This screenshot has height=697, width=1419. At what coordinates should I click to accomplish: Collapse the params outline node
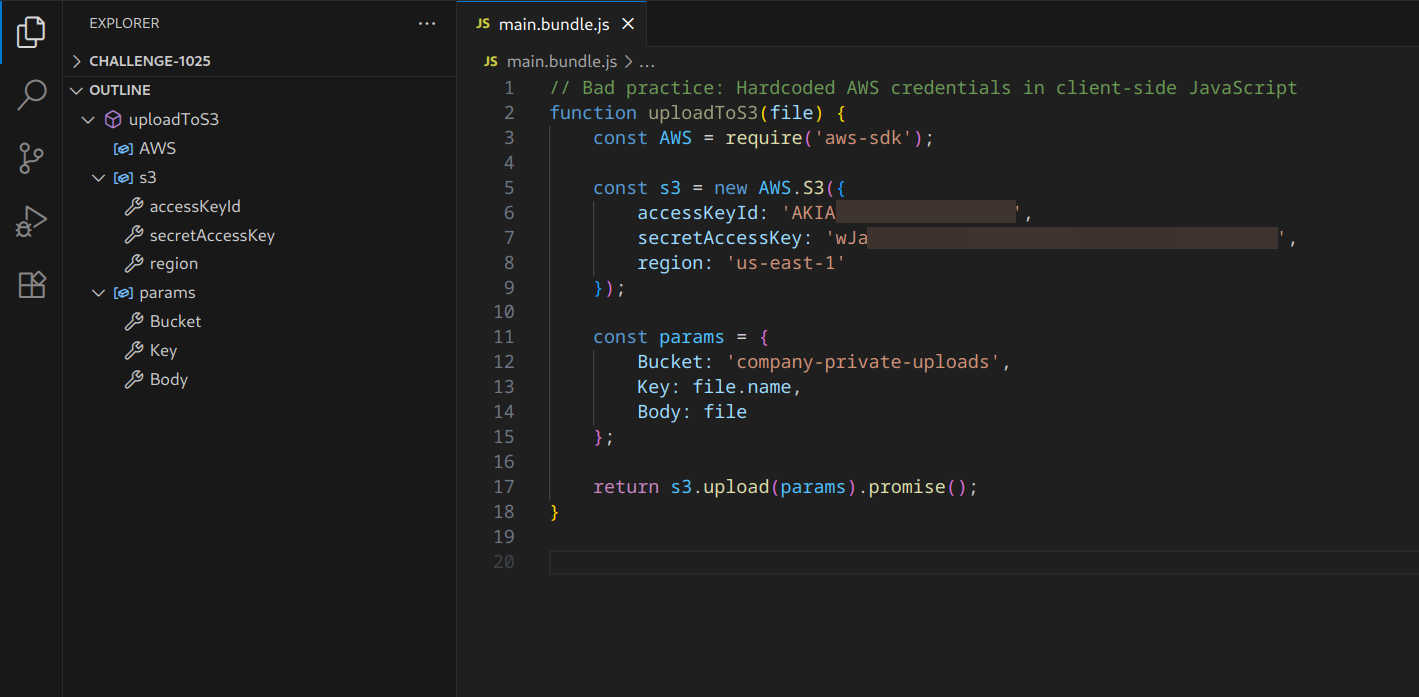[x=98, y=293]
